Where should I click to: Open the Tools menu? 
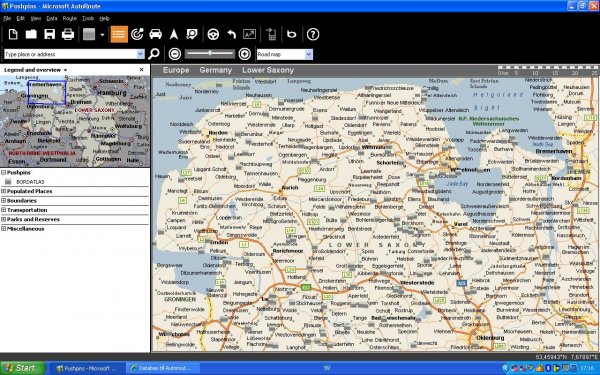tap(88, 18)
